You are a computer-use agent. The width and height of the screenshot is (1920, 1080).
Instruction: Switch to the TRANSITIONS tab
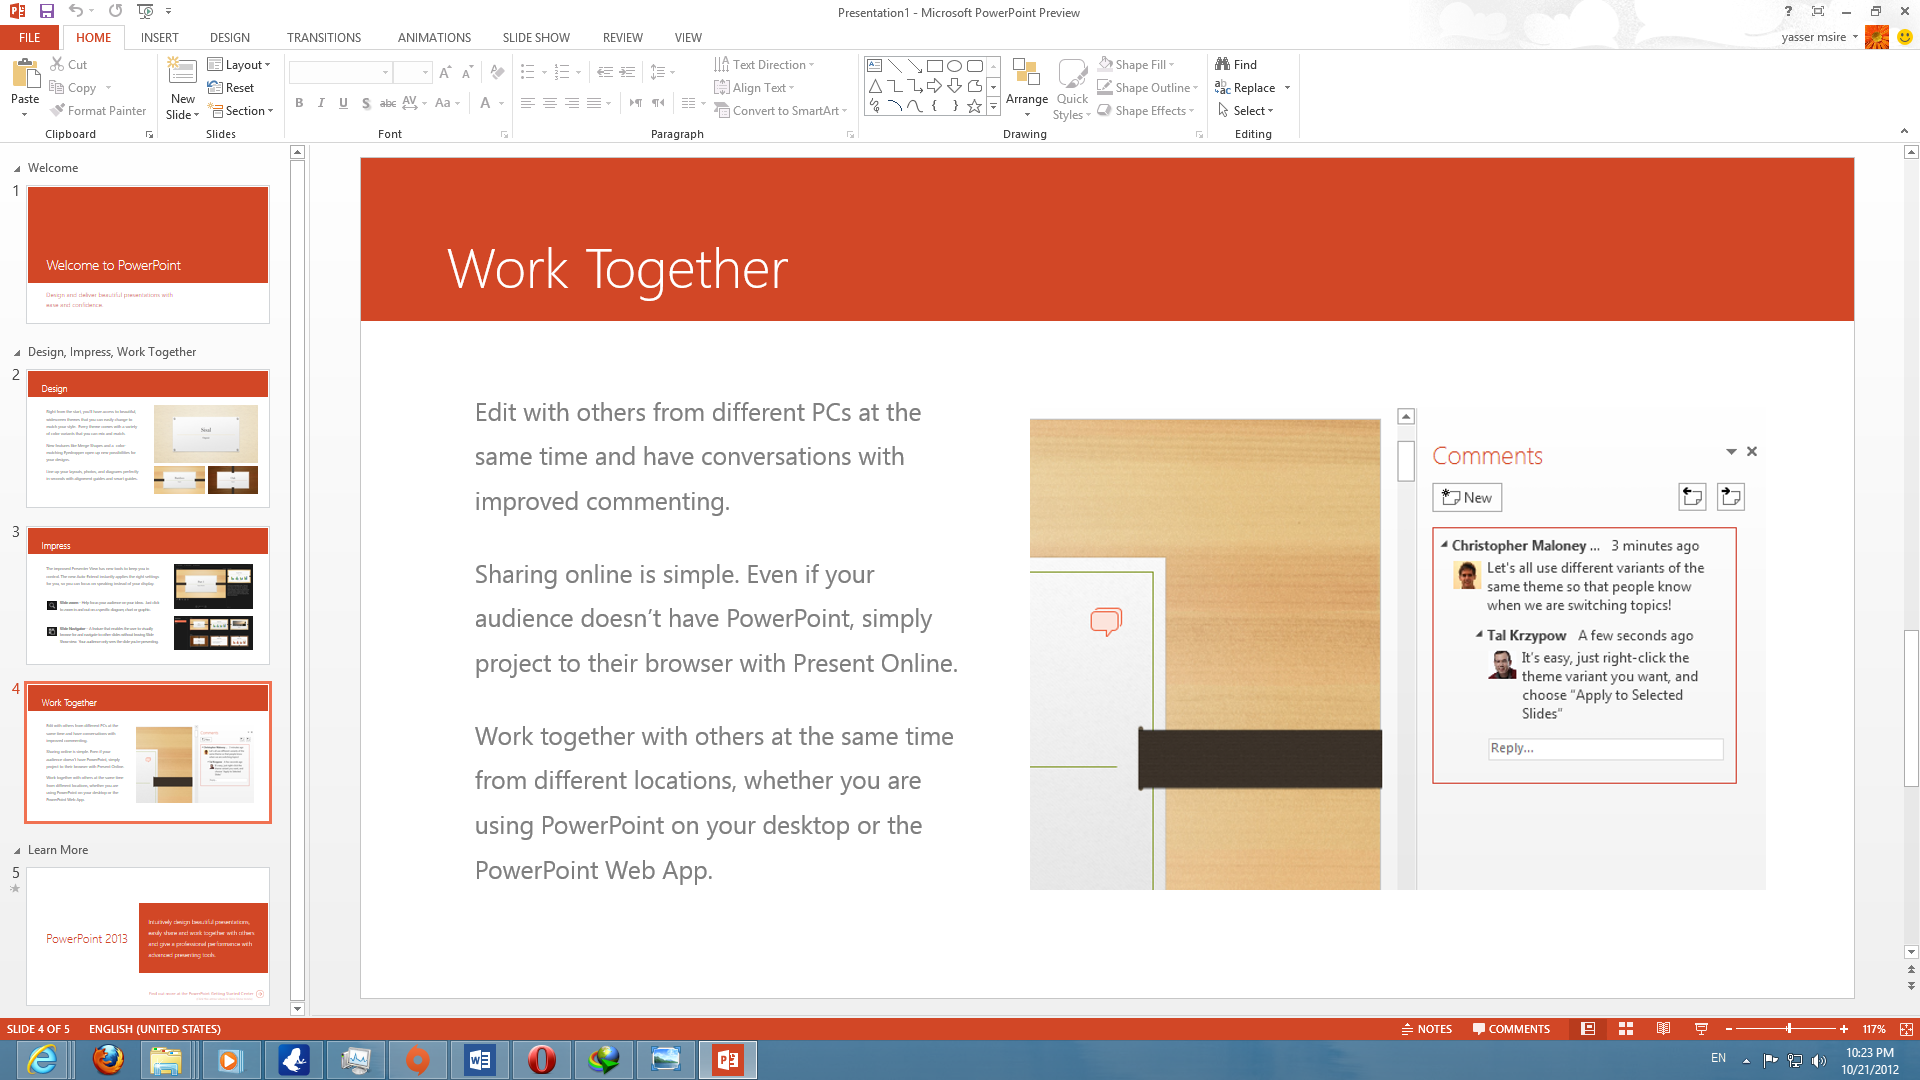pyautogui.click(x=324, y=37)
